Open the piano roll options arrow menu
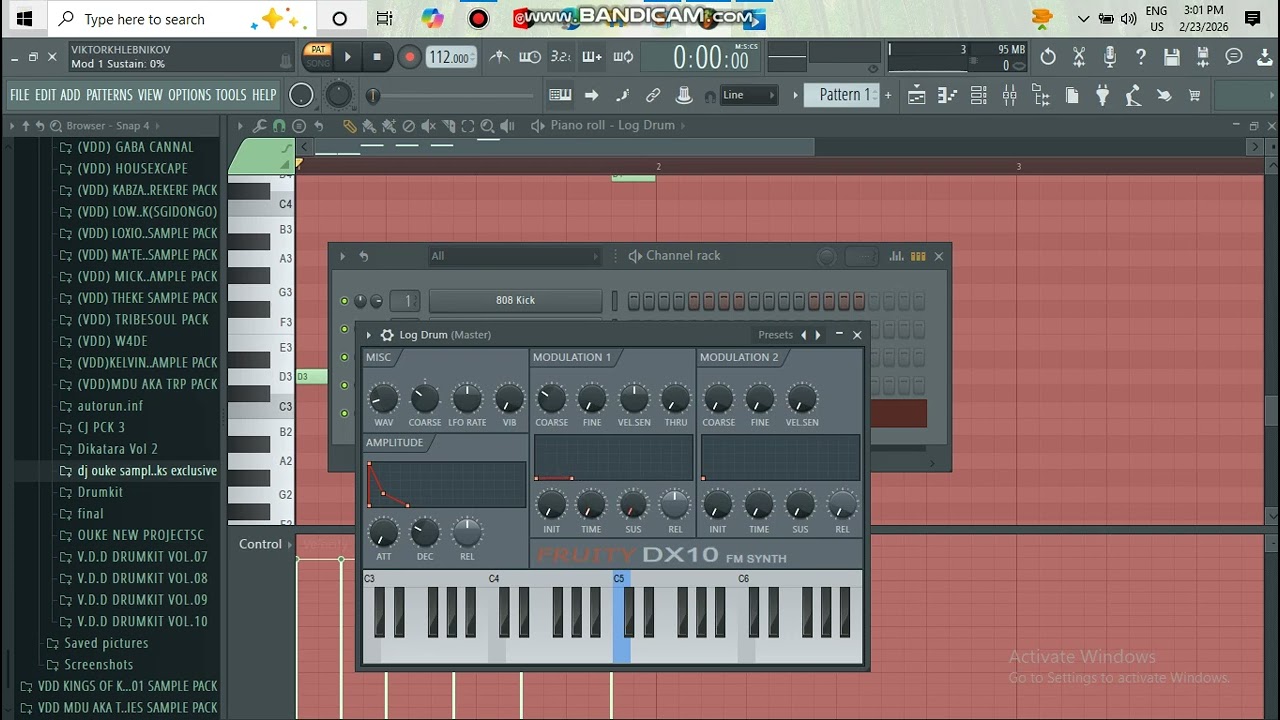 click(240, 126)
